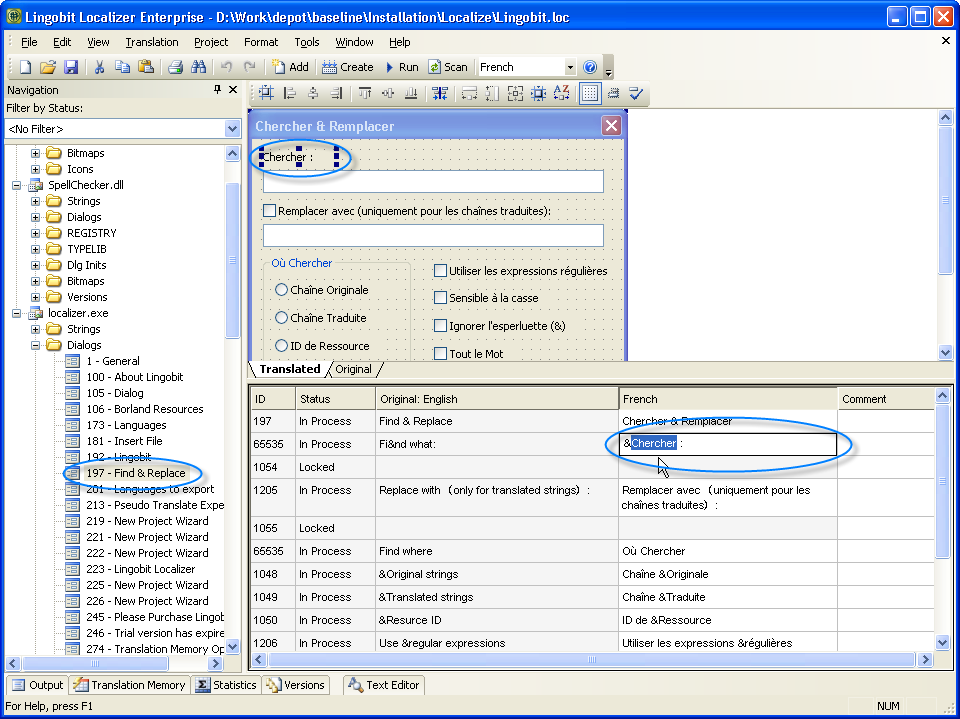Click the Comment column header
This screenshot has width=960, height=719.
(885, 399)
